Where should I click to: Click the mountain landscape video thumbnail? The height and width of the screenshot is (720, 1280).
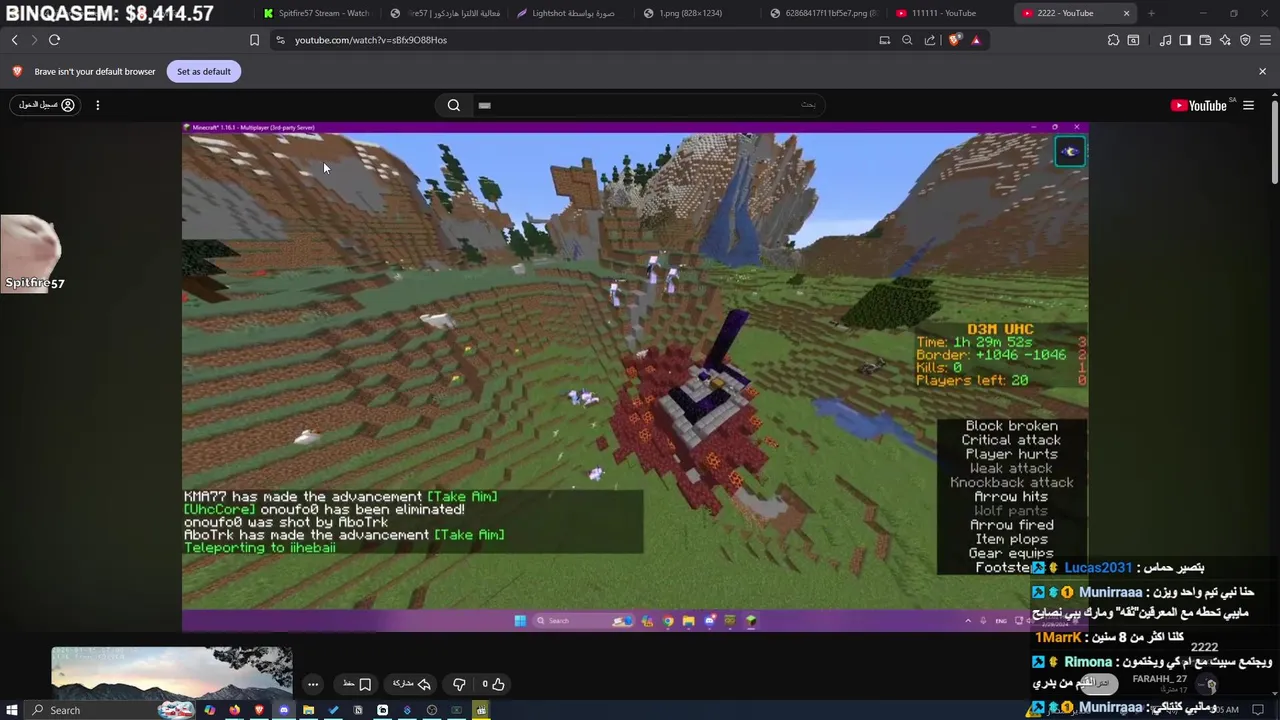(x=172, y=673)
